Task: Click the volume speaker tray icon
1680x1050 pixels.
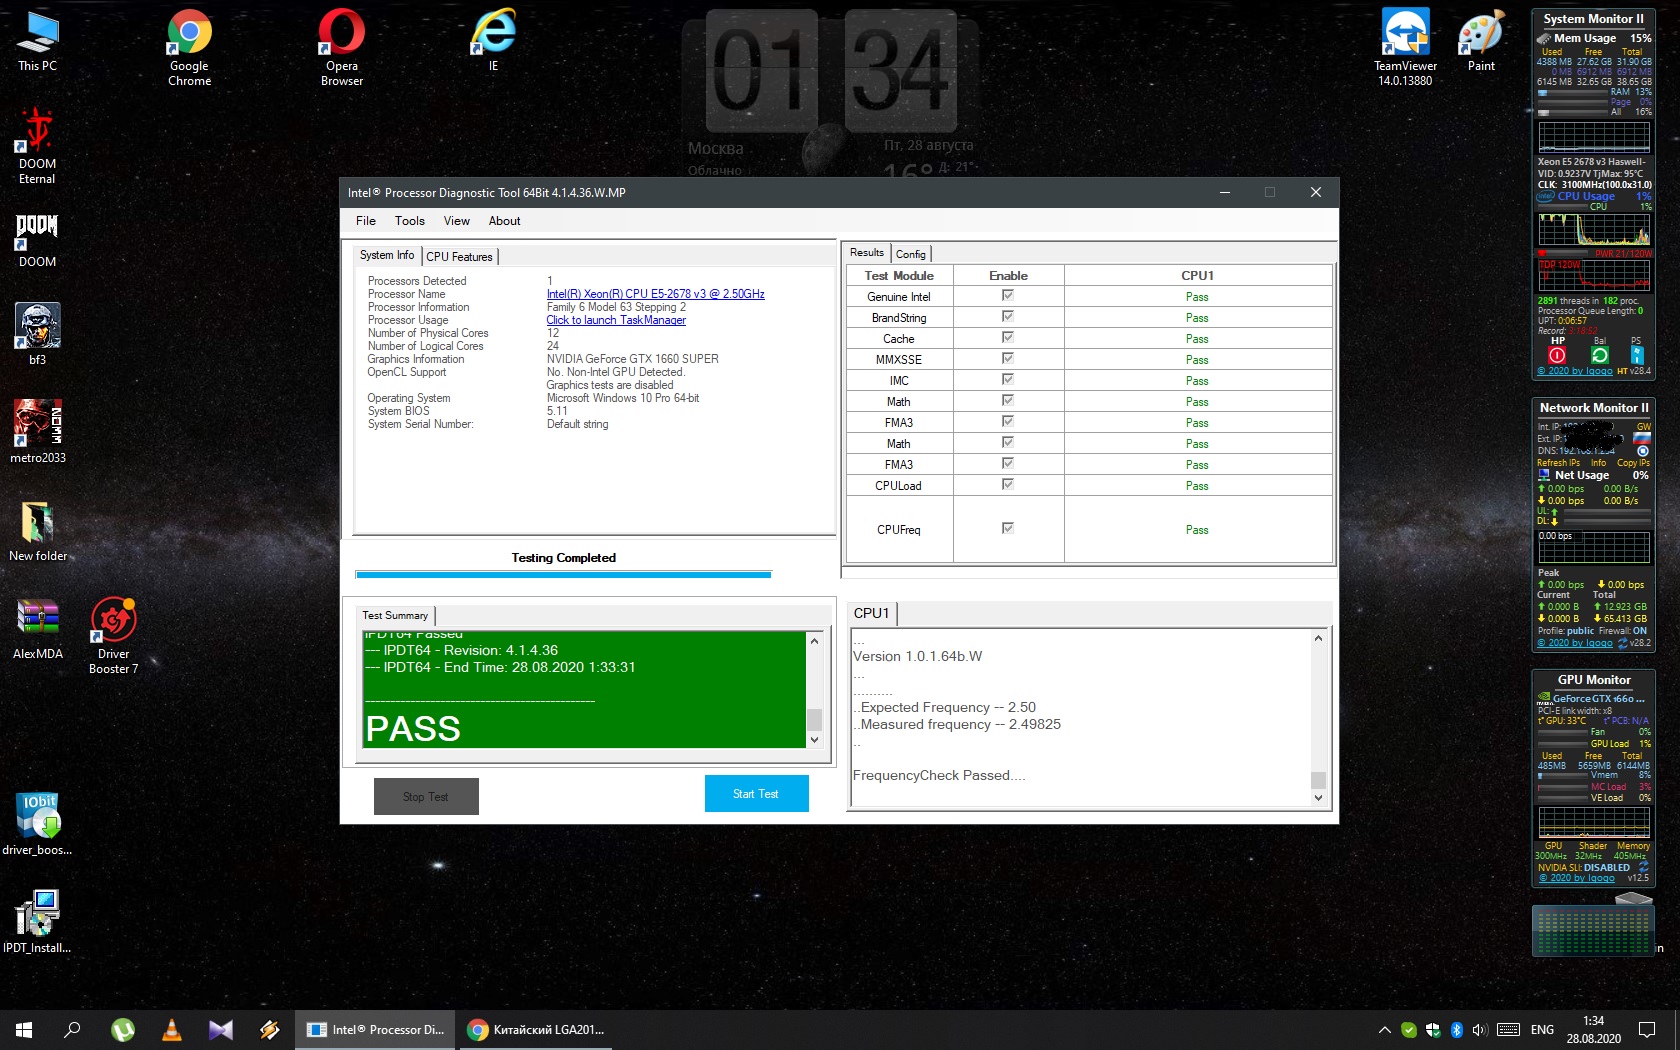Action: 1481,1030
